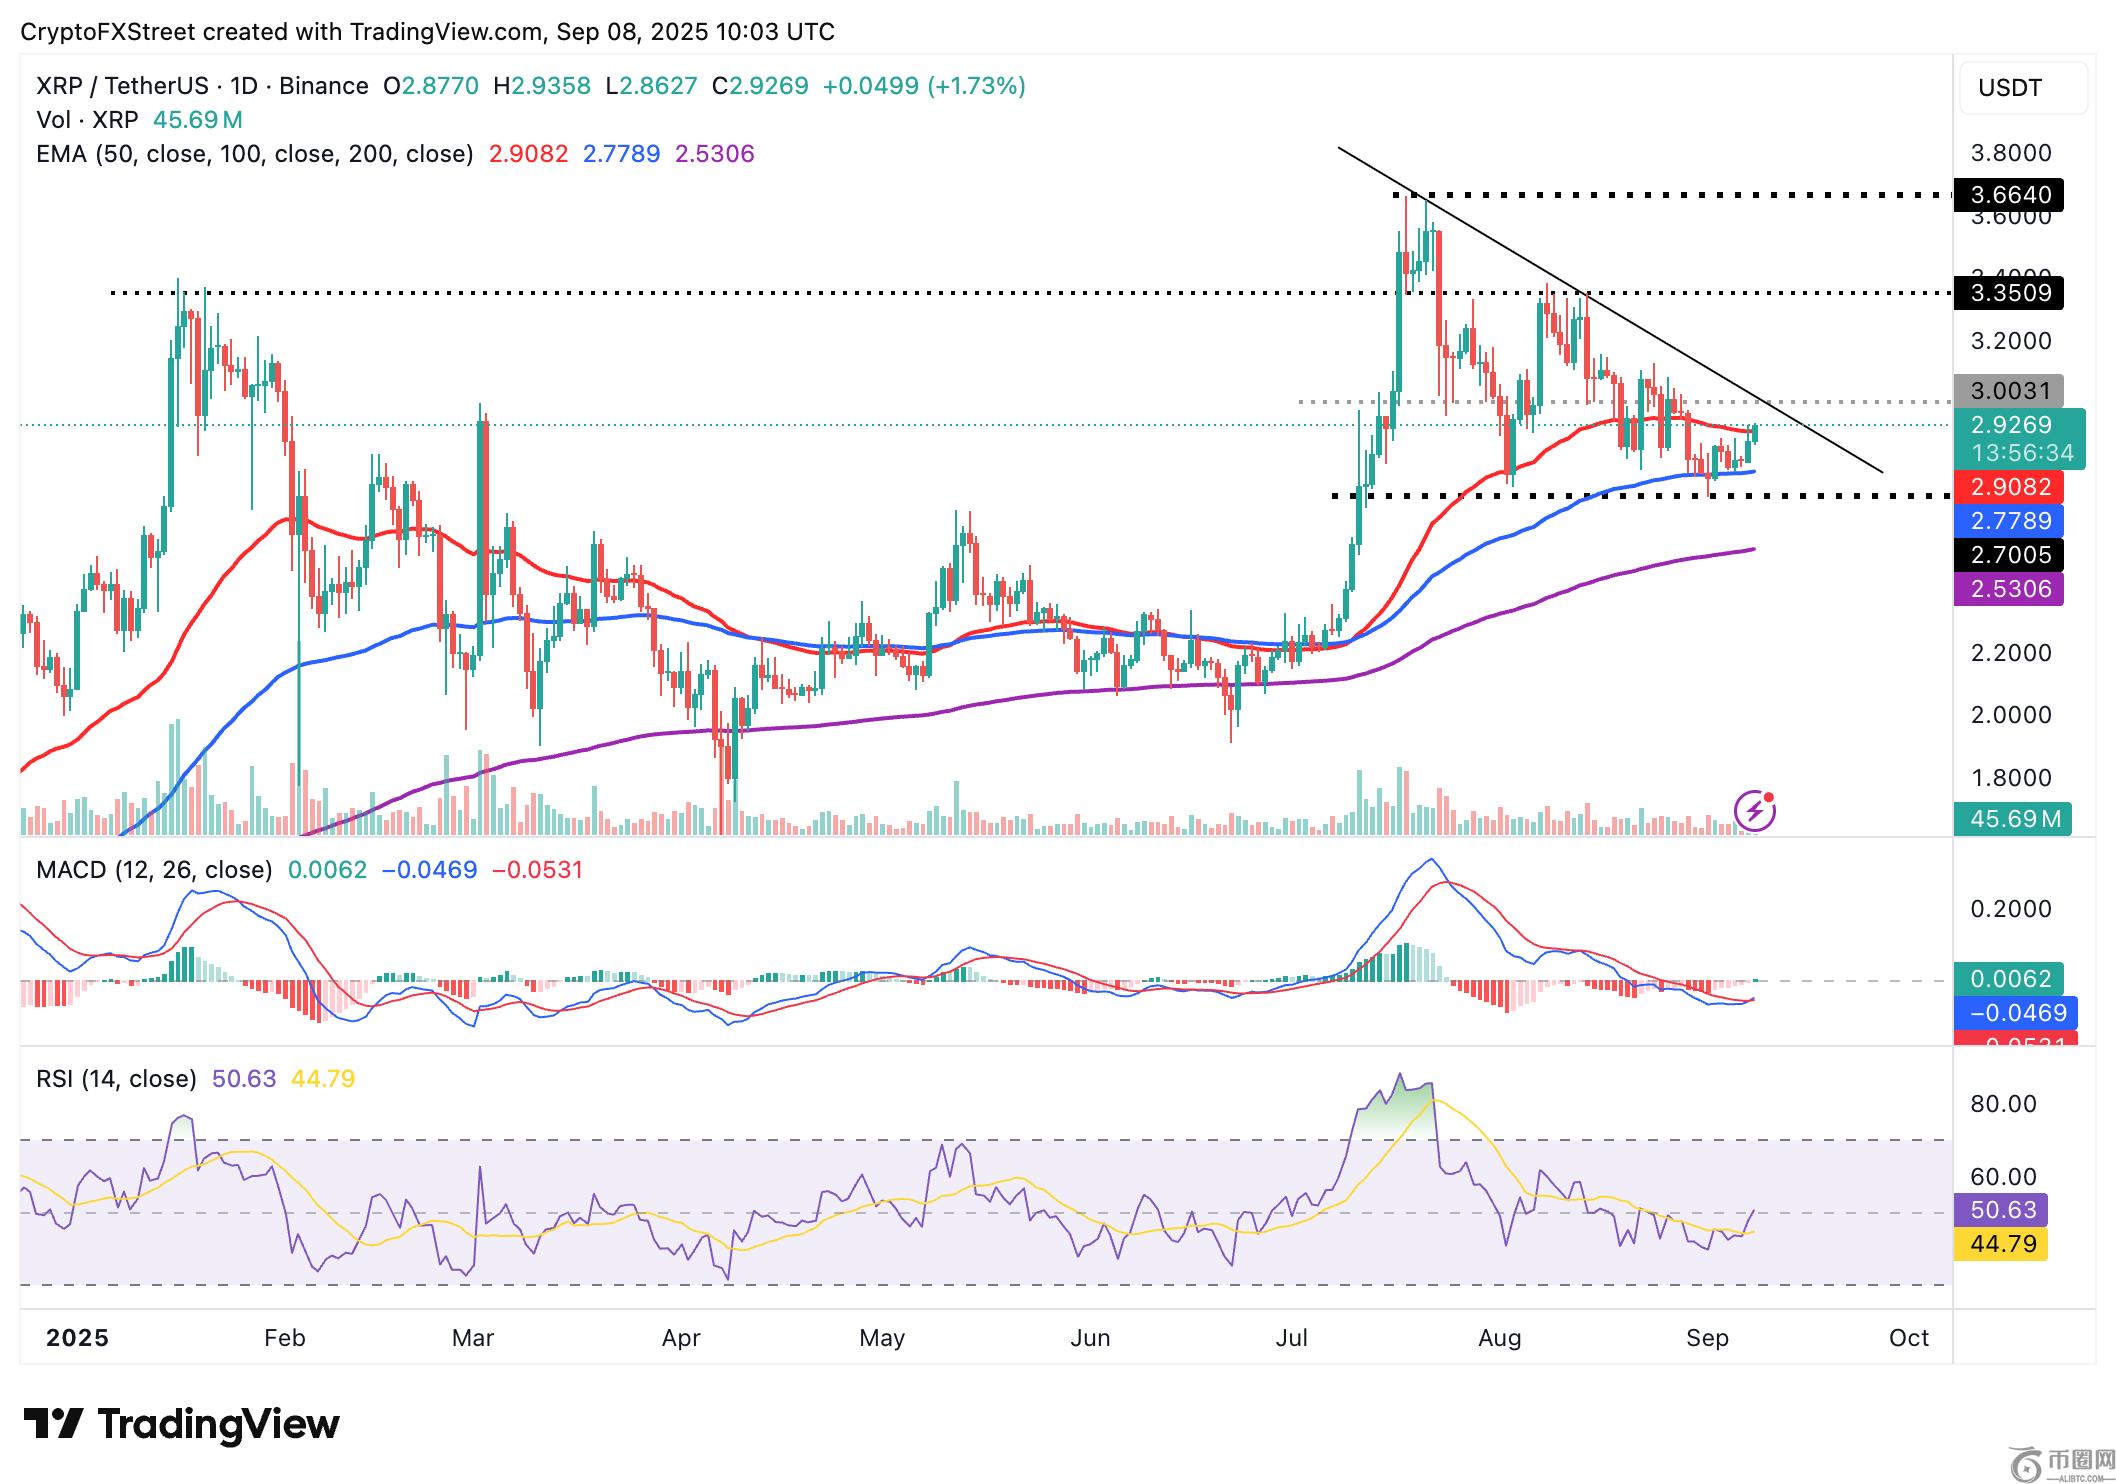Select the EMA indicator legend text
The image size is (2116, 1484).
(254, 154)
